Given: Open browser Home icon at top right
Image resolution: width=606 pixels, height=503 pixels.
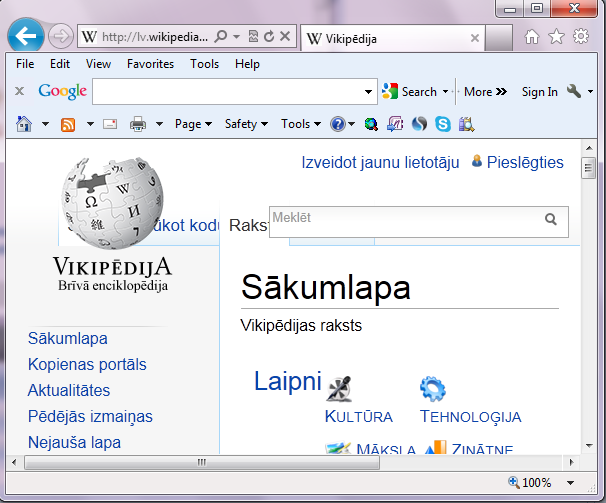Looking at the screenshot, I should [x=532, y=37].
